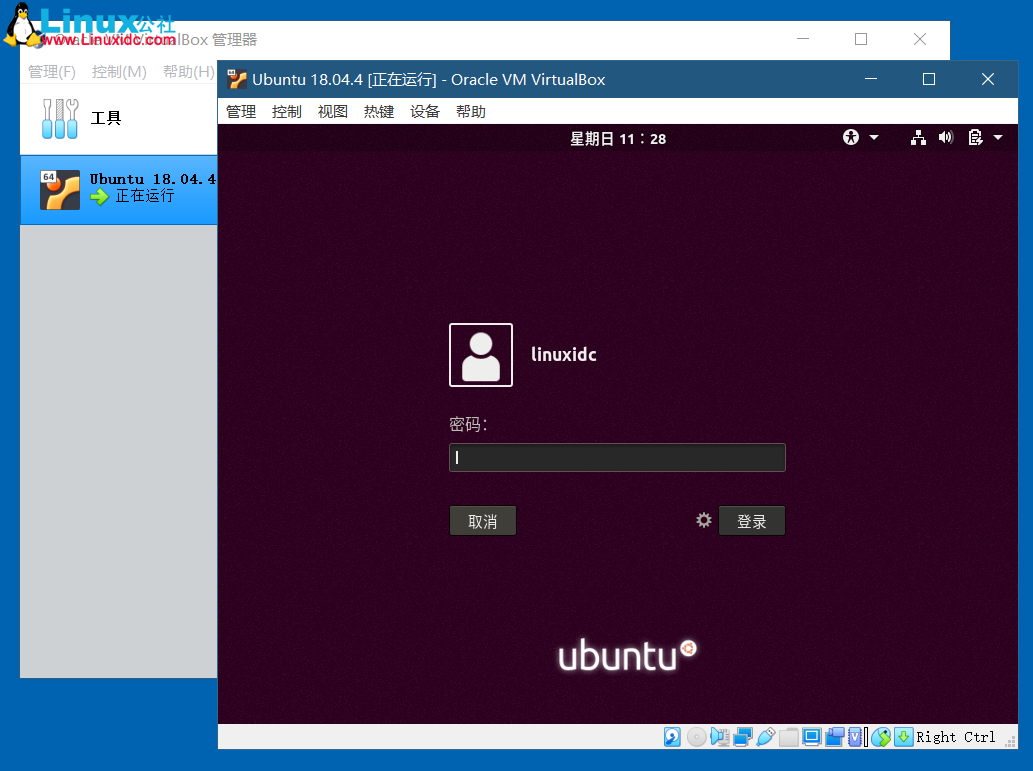Expand the dropdown beside the accessibility icon
The width and height of the screenshot is (1033, 771).
point(873,137)
